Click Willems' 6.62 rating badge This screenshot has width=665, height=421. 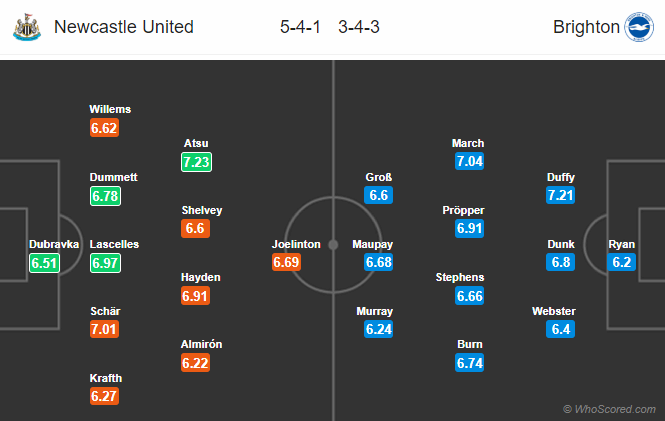104,128
